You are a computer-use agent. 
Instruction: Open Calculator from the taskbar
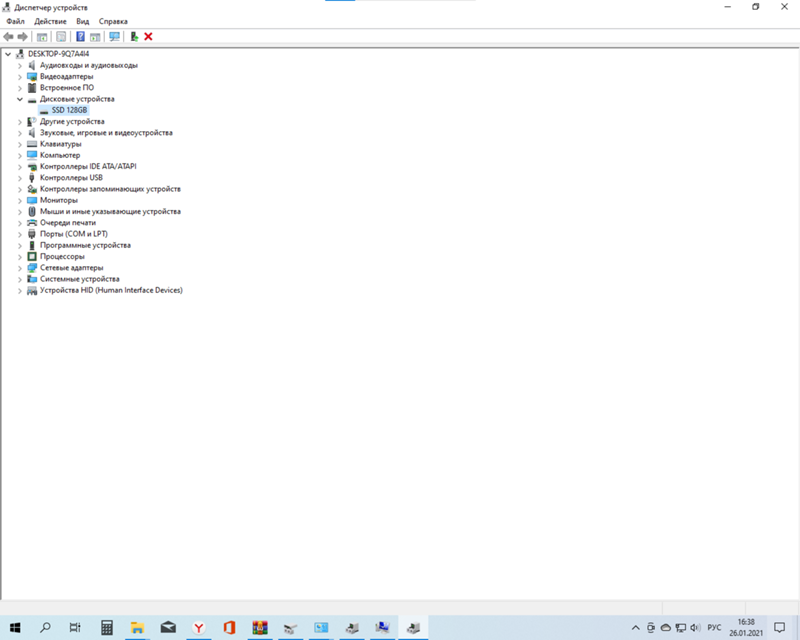(x=107, y=627)
